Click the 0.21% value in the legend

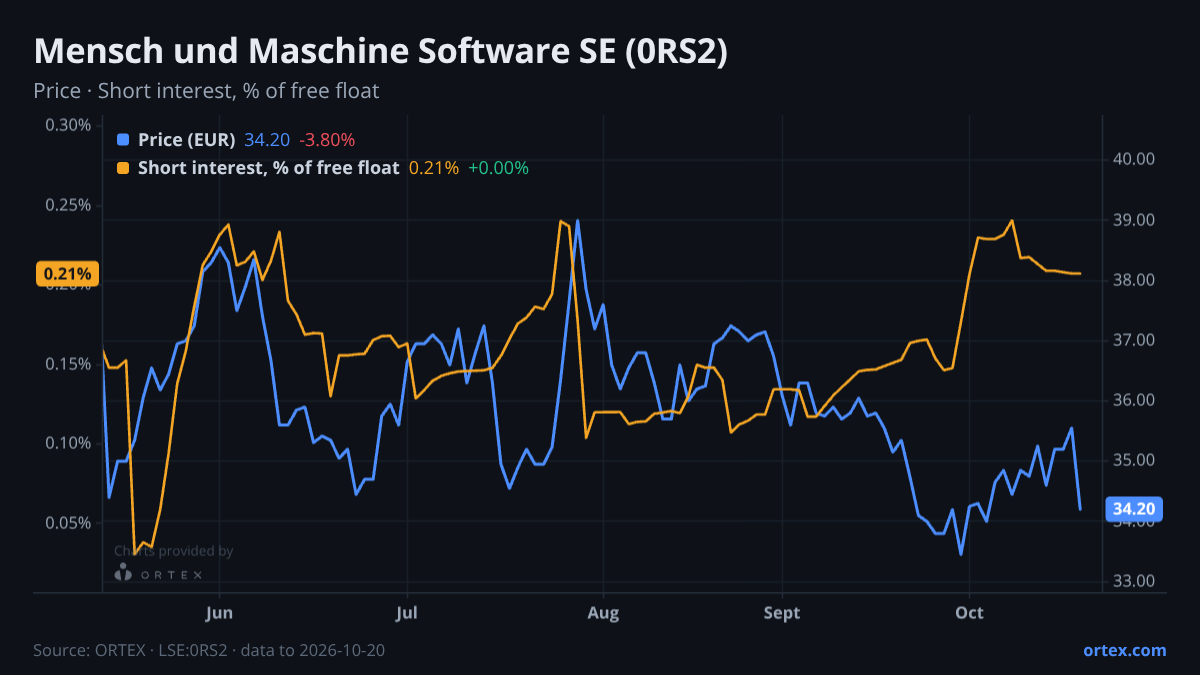(434, 168)
